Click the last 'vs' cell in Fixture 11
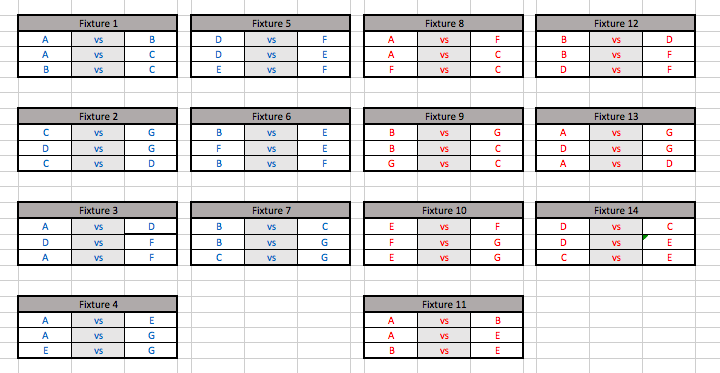The height and width of the screenshot is (373, 720). point(444,350)
